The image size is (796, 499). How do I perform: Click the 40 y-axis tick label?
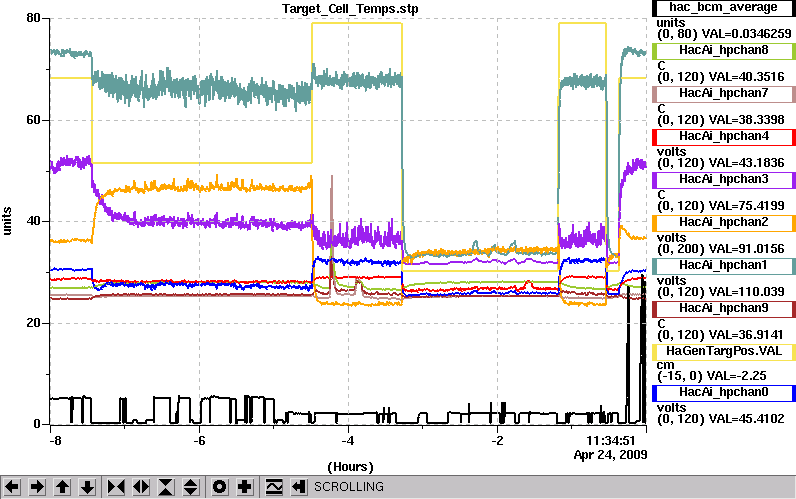33,222
